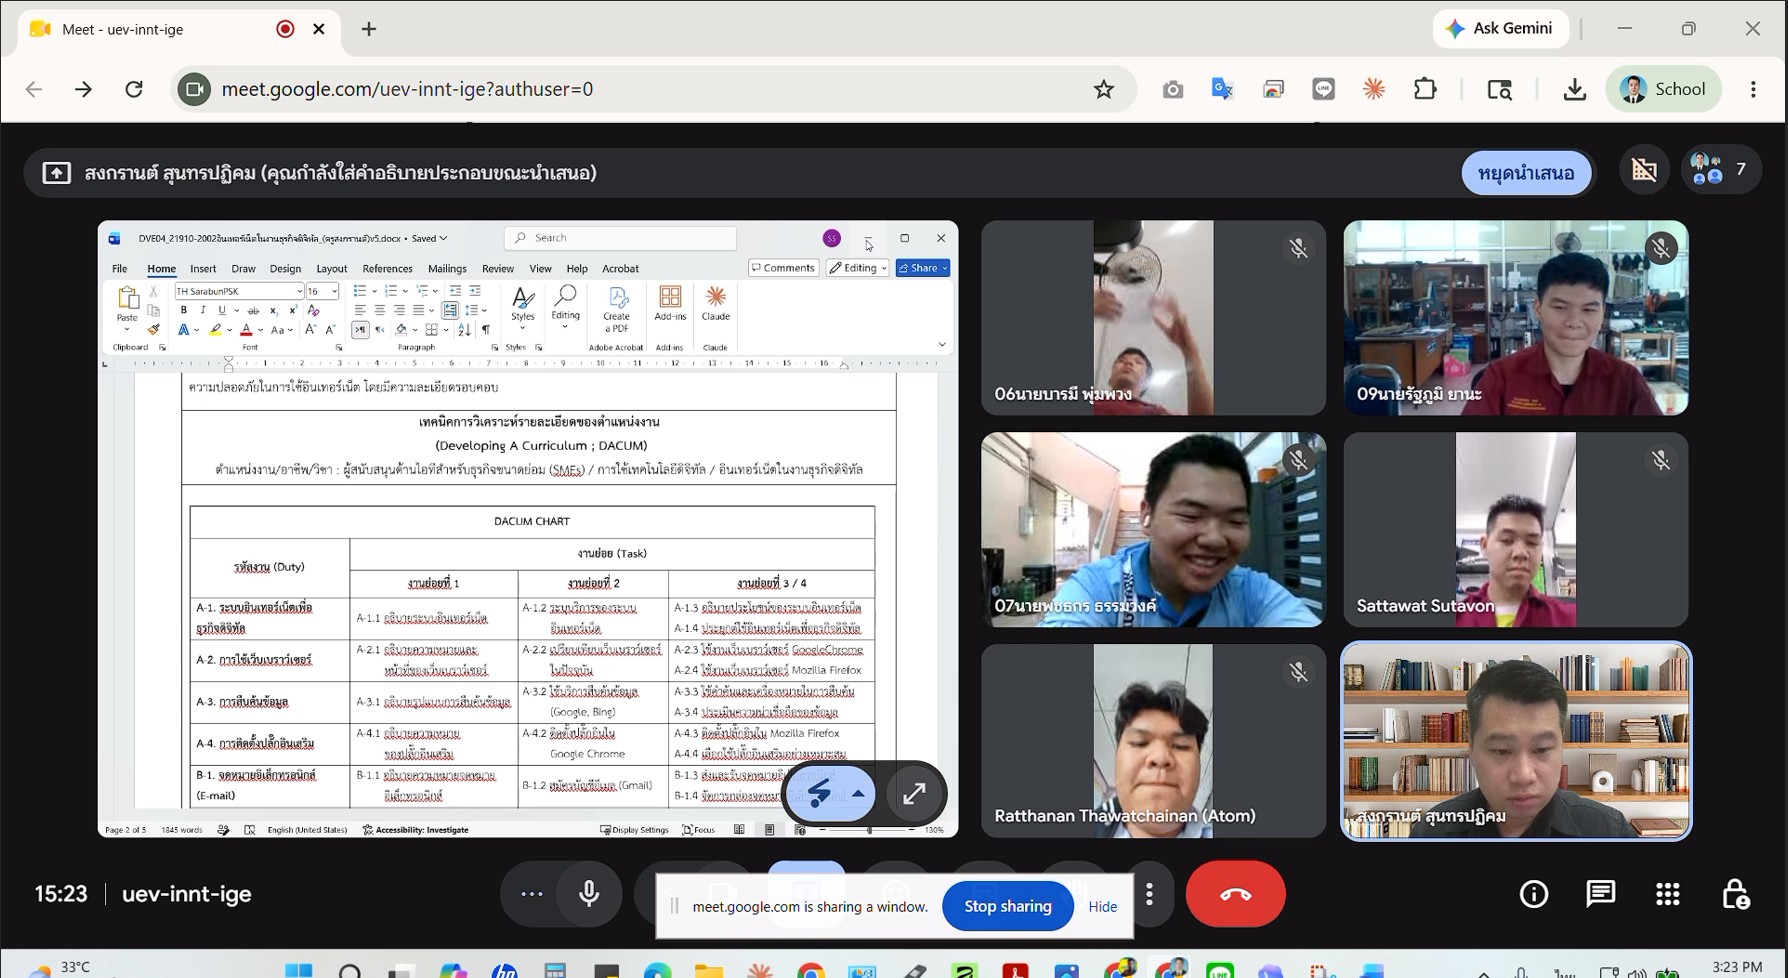Click the Ask Gemini button
The height and width of the screenshot is (978, 1788).
(x=1500, y=29)
